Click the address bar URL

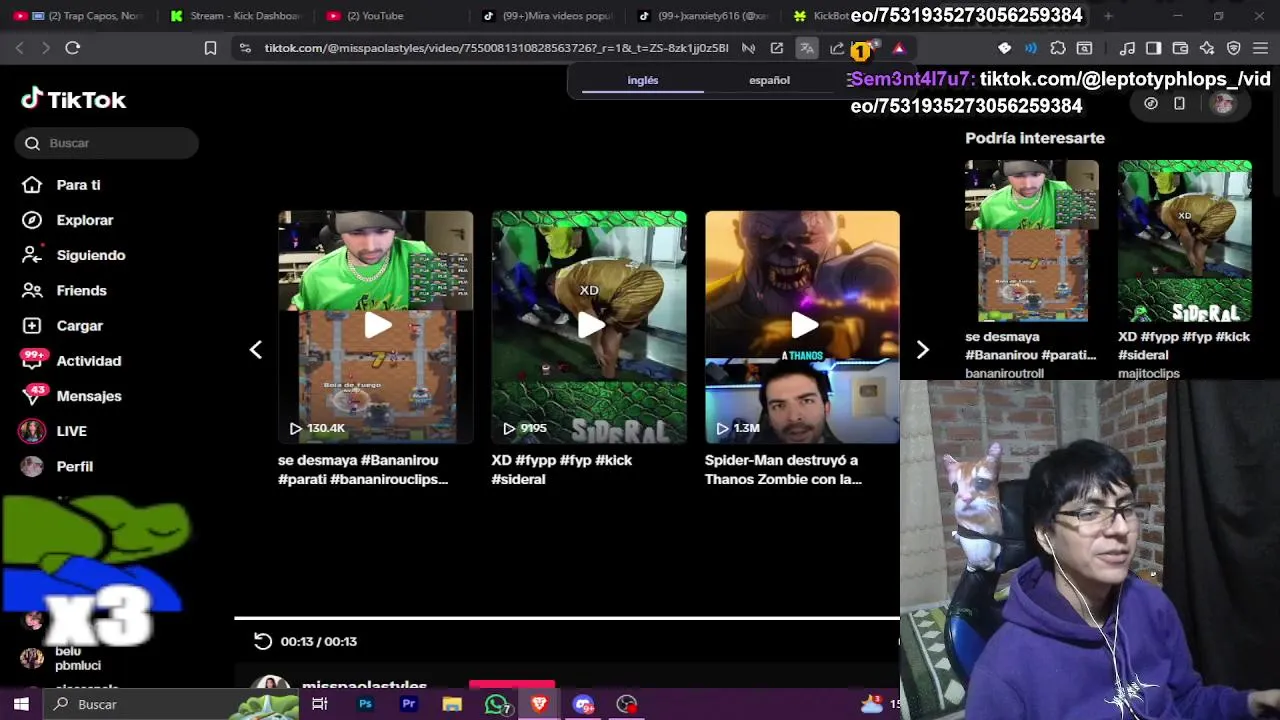(x=496, y=48)
